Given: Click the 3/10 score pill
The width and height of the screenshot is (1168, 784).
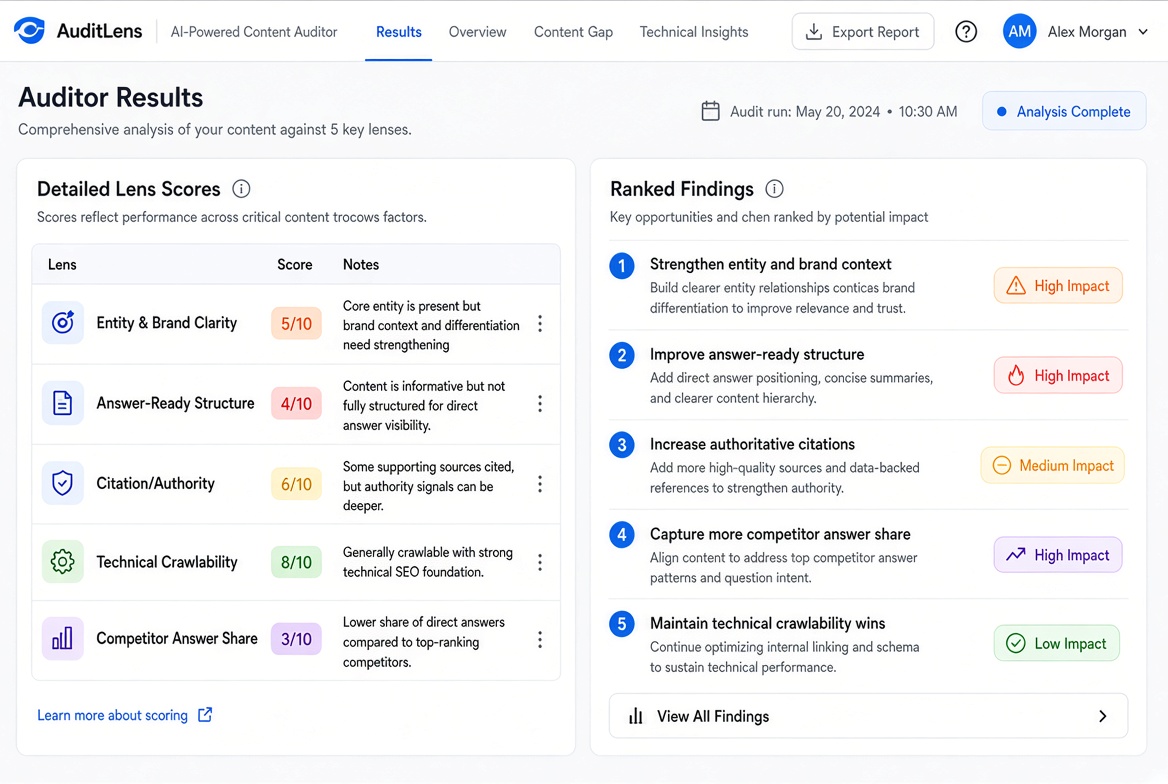Looking at the screenshot, I should [x=296, y=639].
